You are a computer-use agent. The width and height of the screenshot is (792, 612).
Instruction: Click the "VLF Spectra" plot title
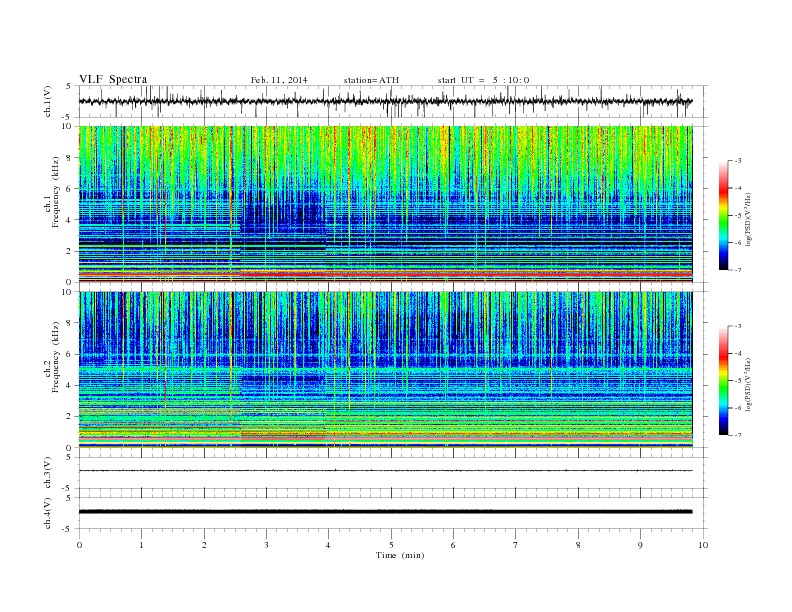coord(113,79)
